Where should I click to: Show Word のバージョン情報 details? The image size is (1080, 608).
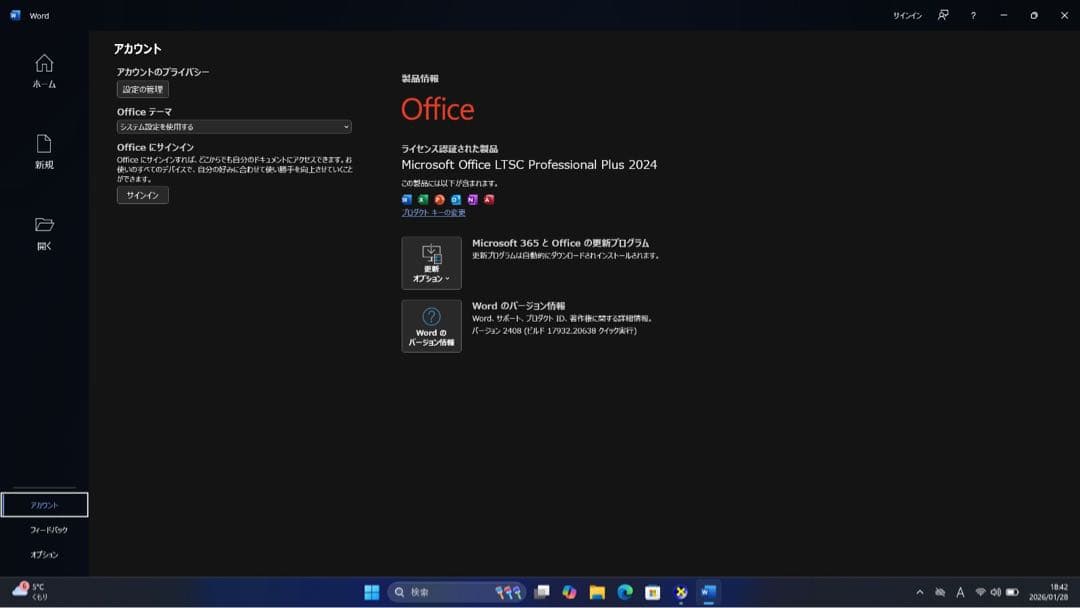point(431,326)
